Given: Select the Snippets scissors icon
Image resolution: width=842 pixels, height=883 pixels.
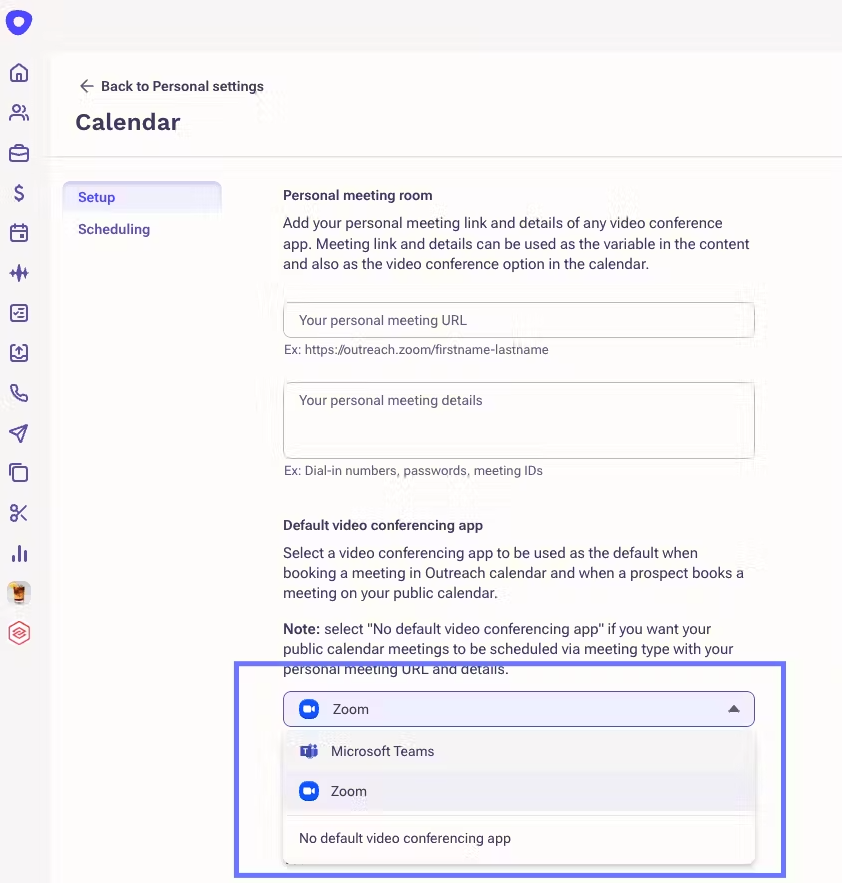Looking at the screenshot, I should (19, 513).
